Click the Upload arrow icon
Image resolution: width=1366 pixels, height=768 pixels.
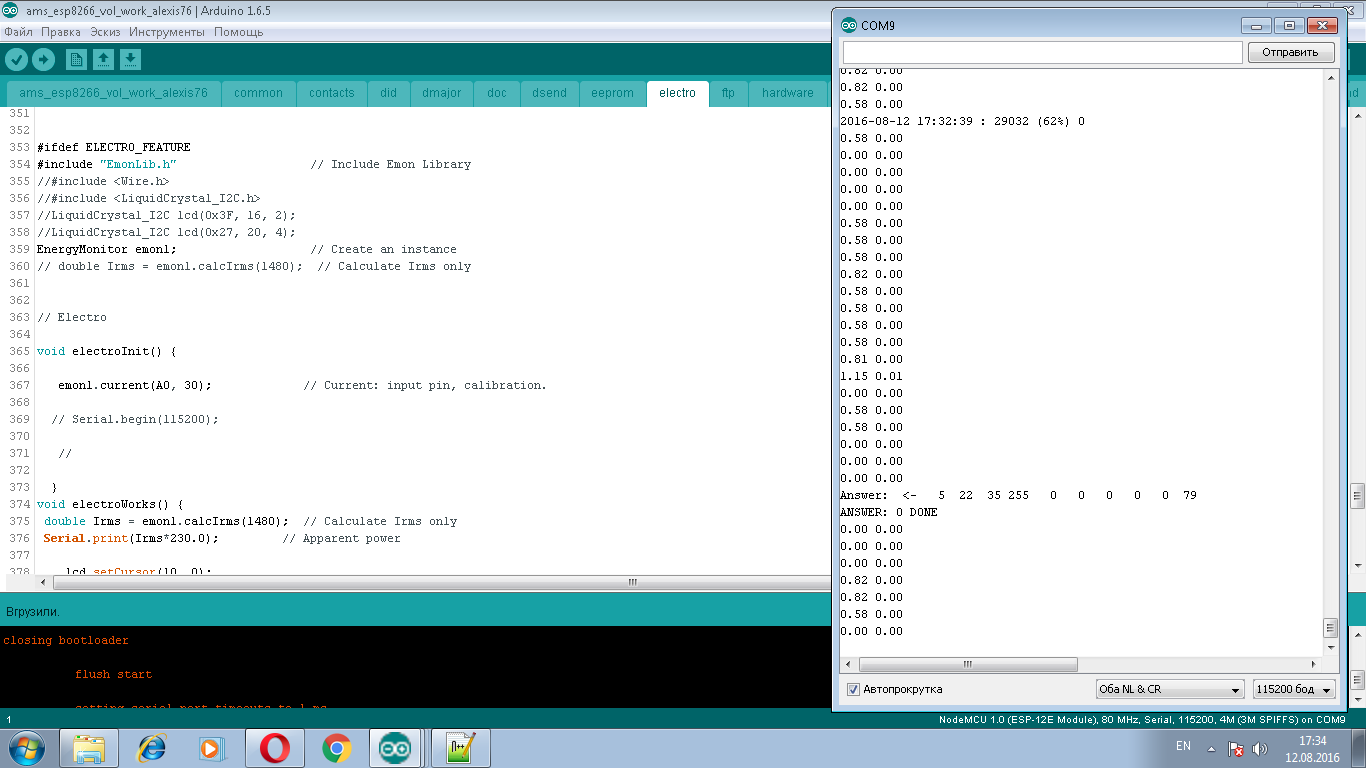pos(43,60)
